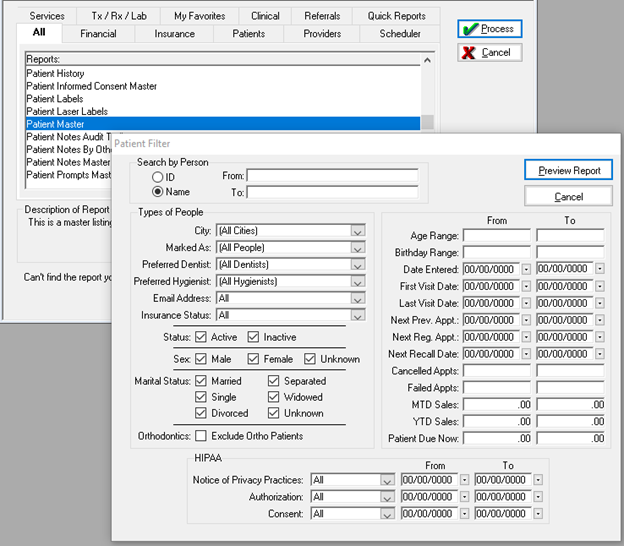
Task: Select Patient History in reports list
Action: pyautogui.click(x=223, y=73)
